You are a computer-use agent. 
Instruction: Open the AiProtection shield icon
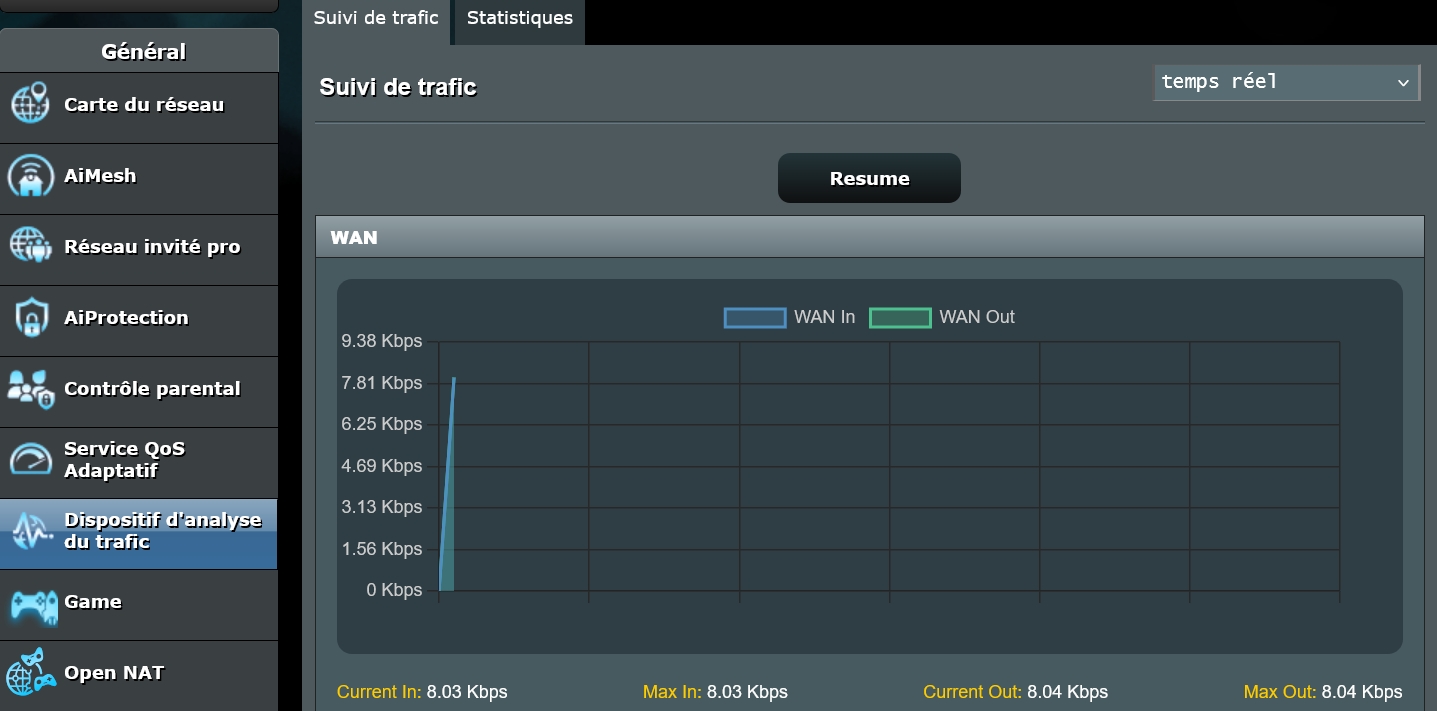[x=31, y=318]
